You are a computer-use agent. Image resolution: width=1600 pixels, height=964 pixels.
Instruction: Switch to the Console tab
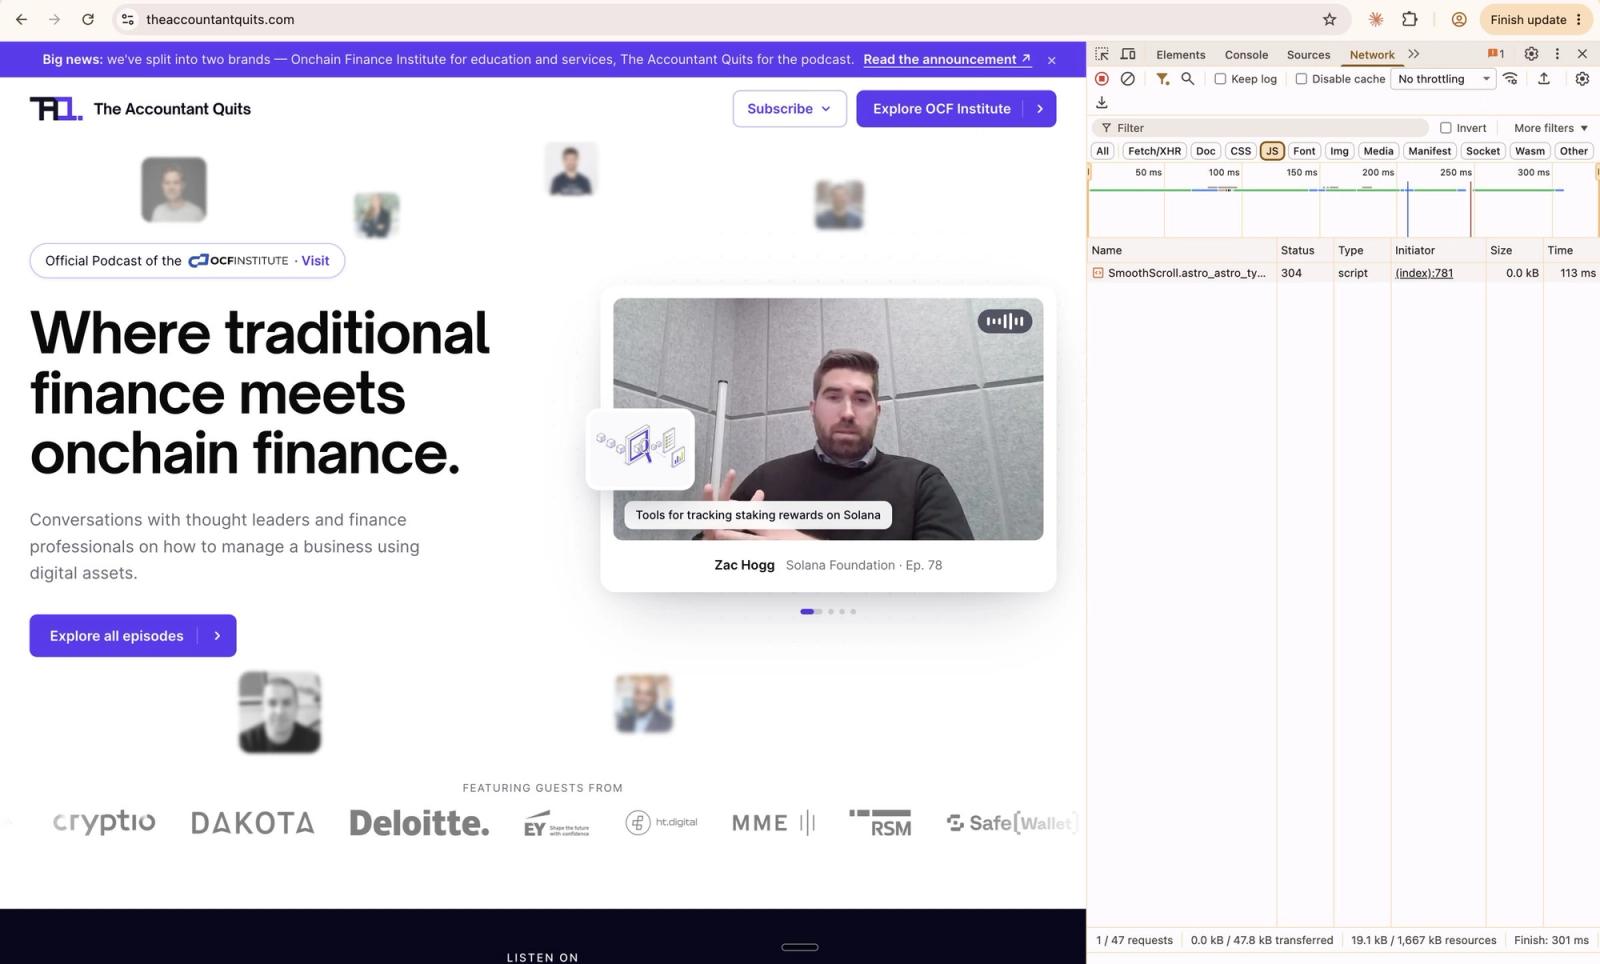tap(1246, 55)
